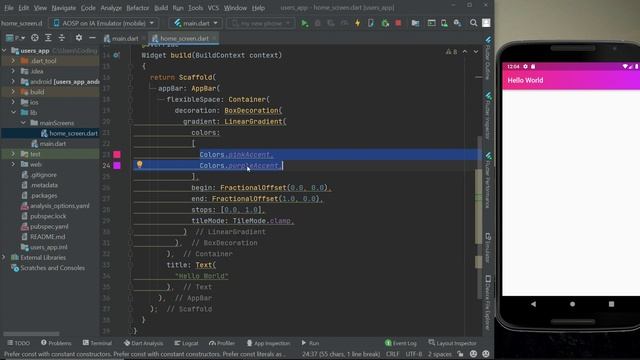The width and height of the screenshot is (640, 360).
Task: Open the Tools menu
Action: coord(196,8)
